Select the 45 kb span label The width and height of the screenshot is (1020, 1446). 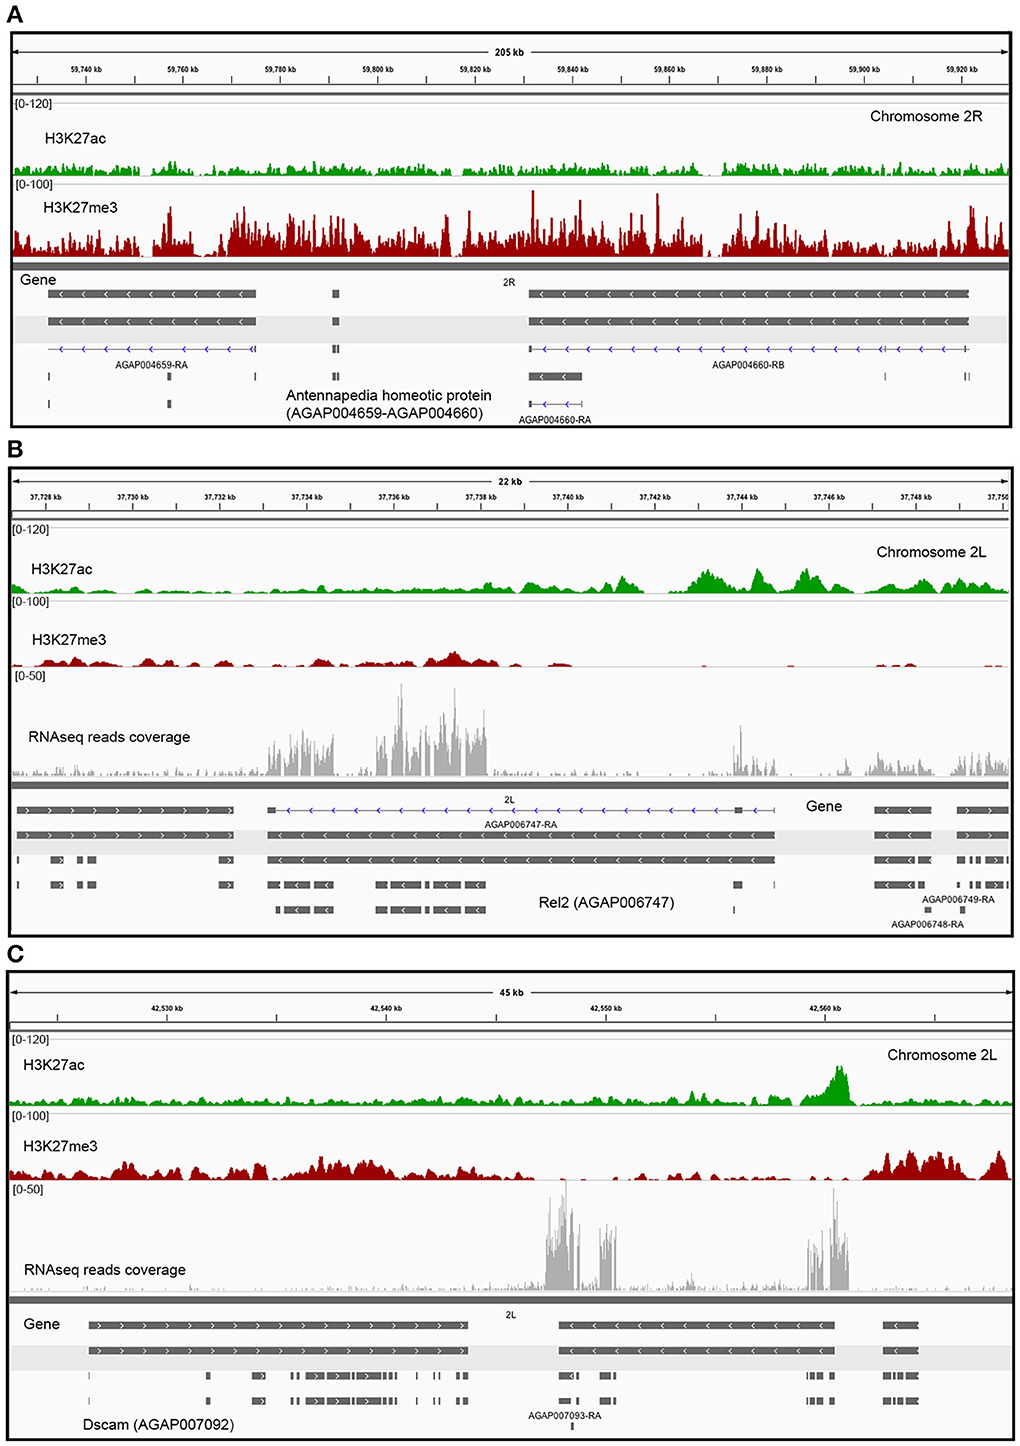pyautogui.click(x=511, y=993)
